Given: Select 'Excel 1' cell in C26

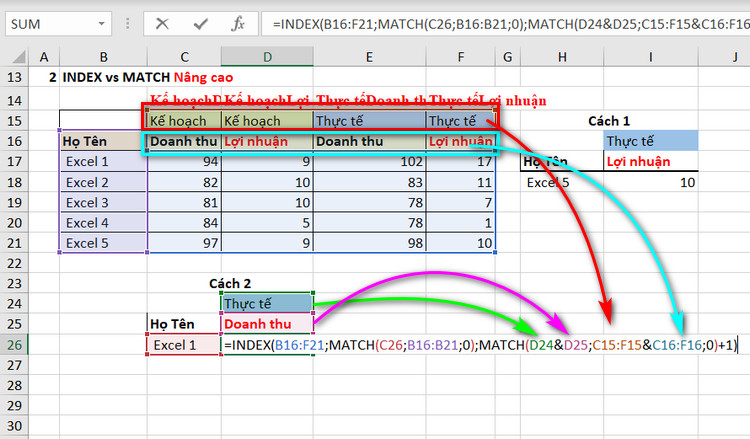Looking at the screenshot, I should click(184, 345).
